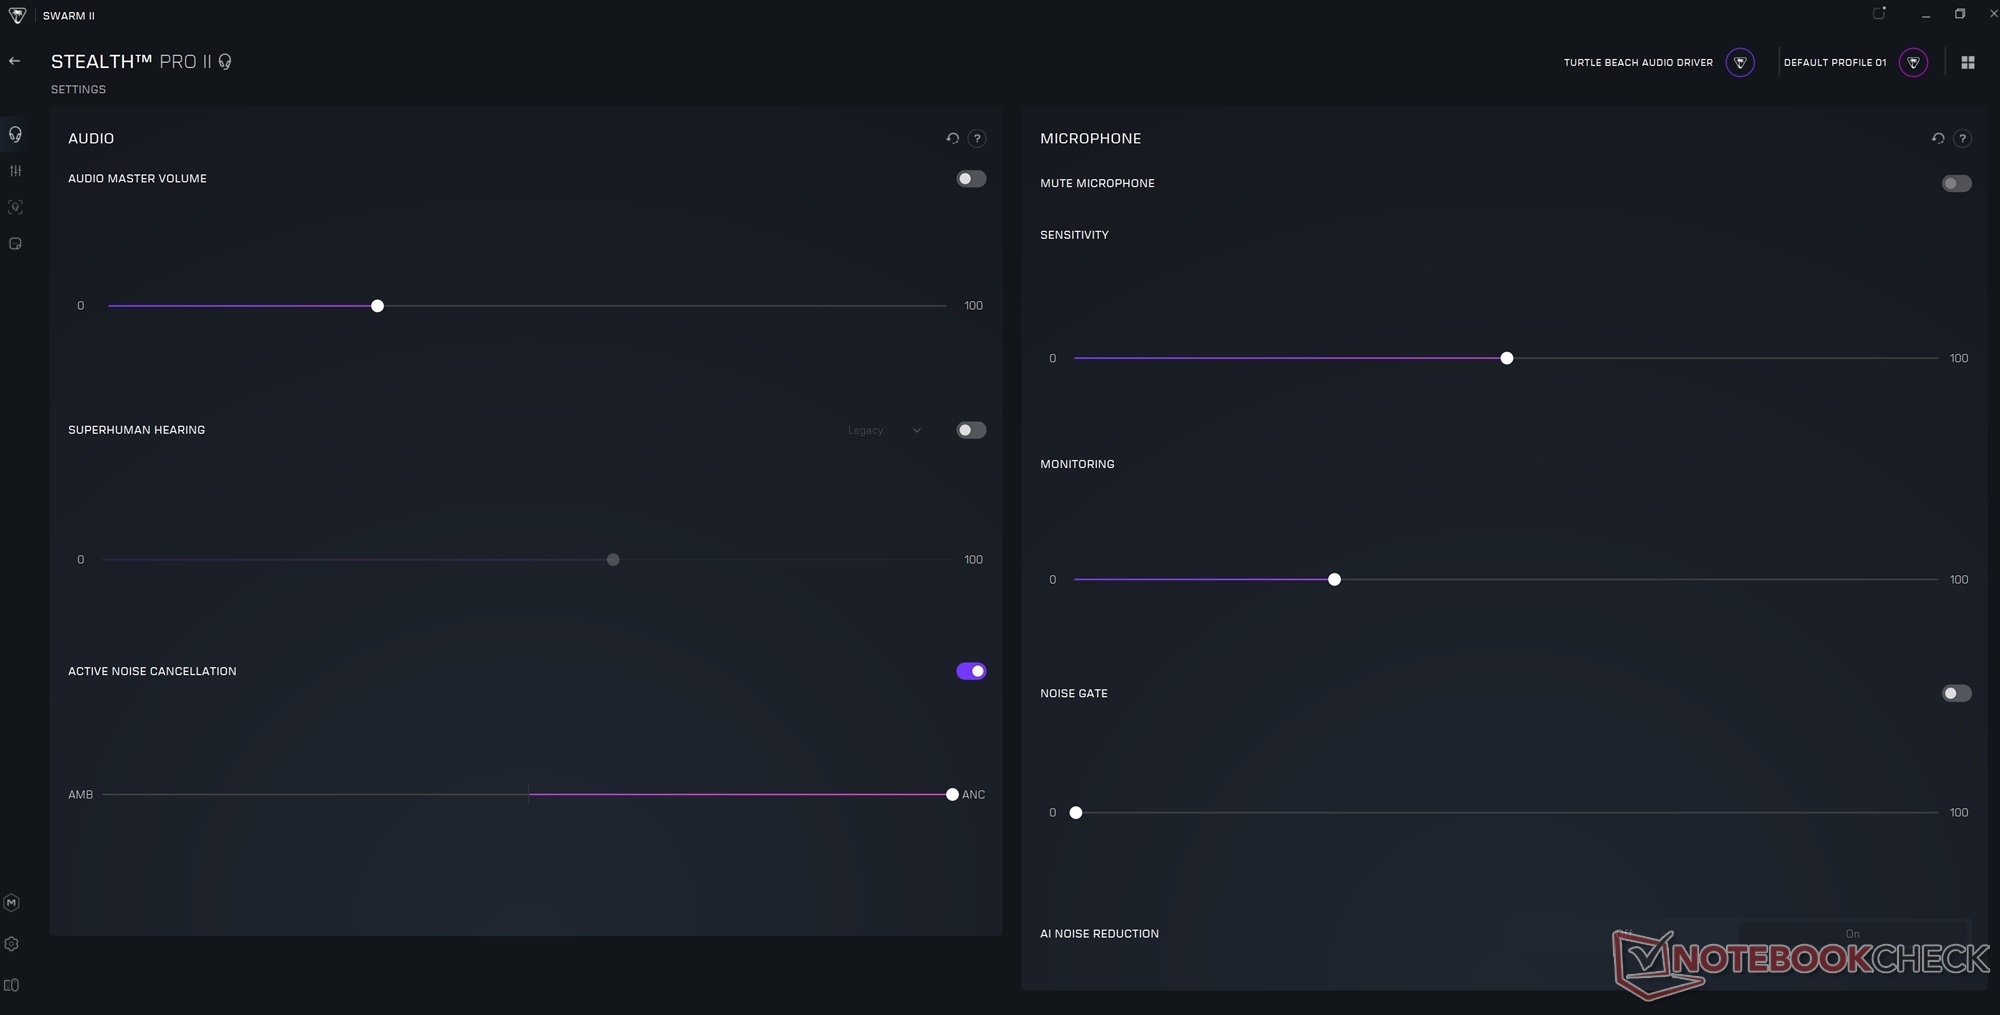Click the Monitoring slider handle
The height and width of the screenshot is (1015, 2000).
pos(1334,580)
